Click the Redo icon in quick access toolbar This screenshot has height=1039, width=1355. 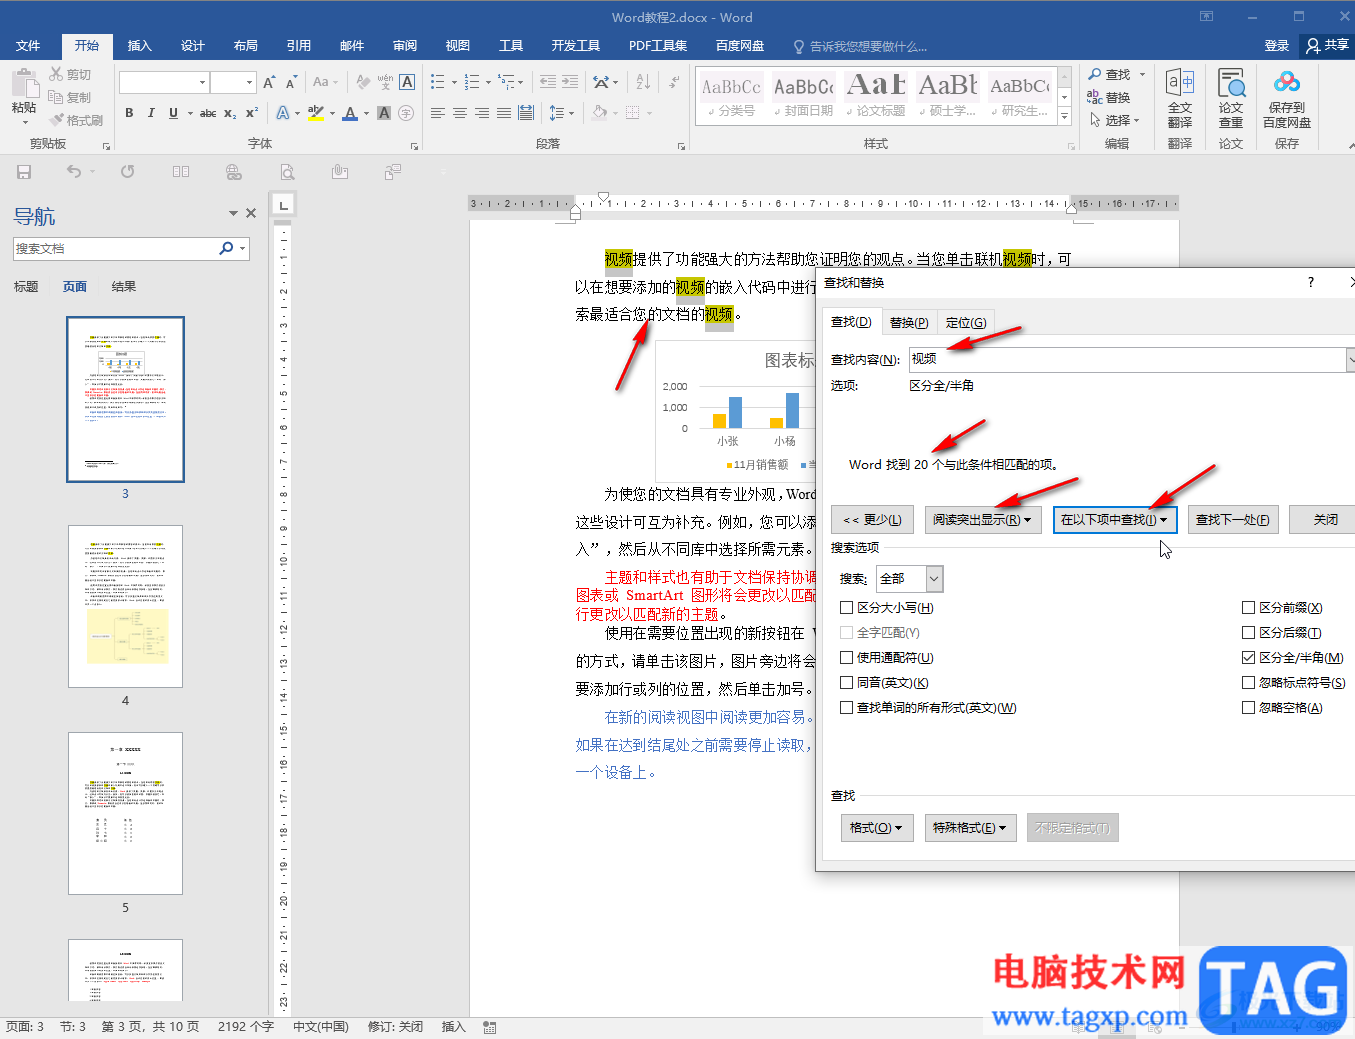point(128,172)
